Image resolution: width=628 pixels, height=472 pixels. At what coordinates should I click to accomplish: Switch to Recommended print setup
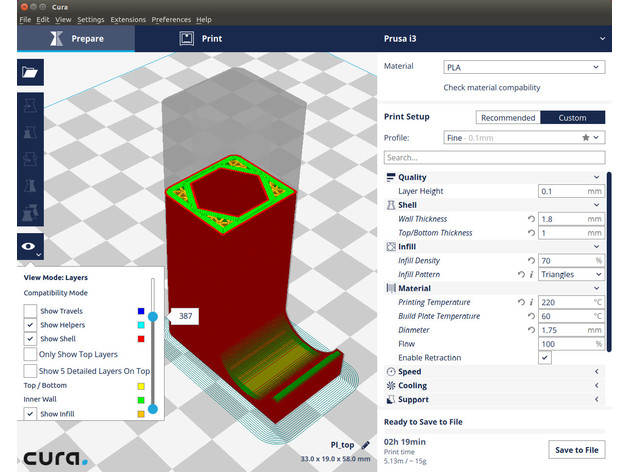[x=508, y=117]
